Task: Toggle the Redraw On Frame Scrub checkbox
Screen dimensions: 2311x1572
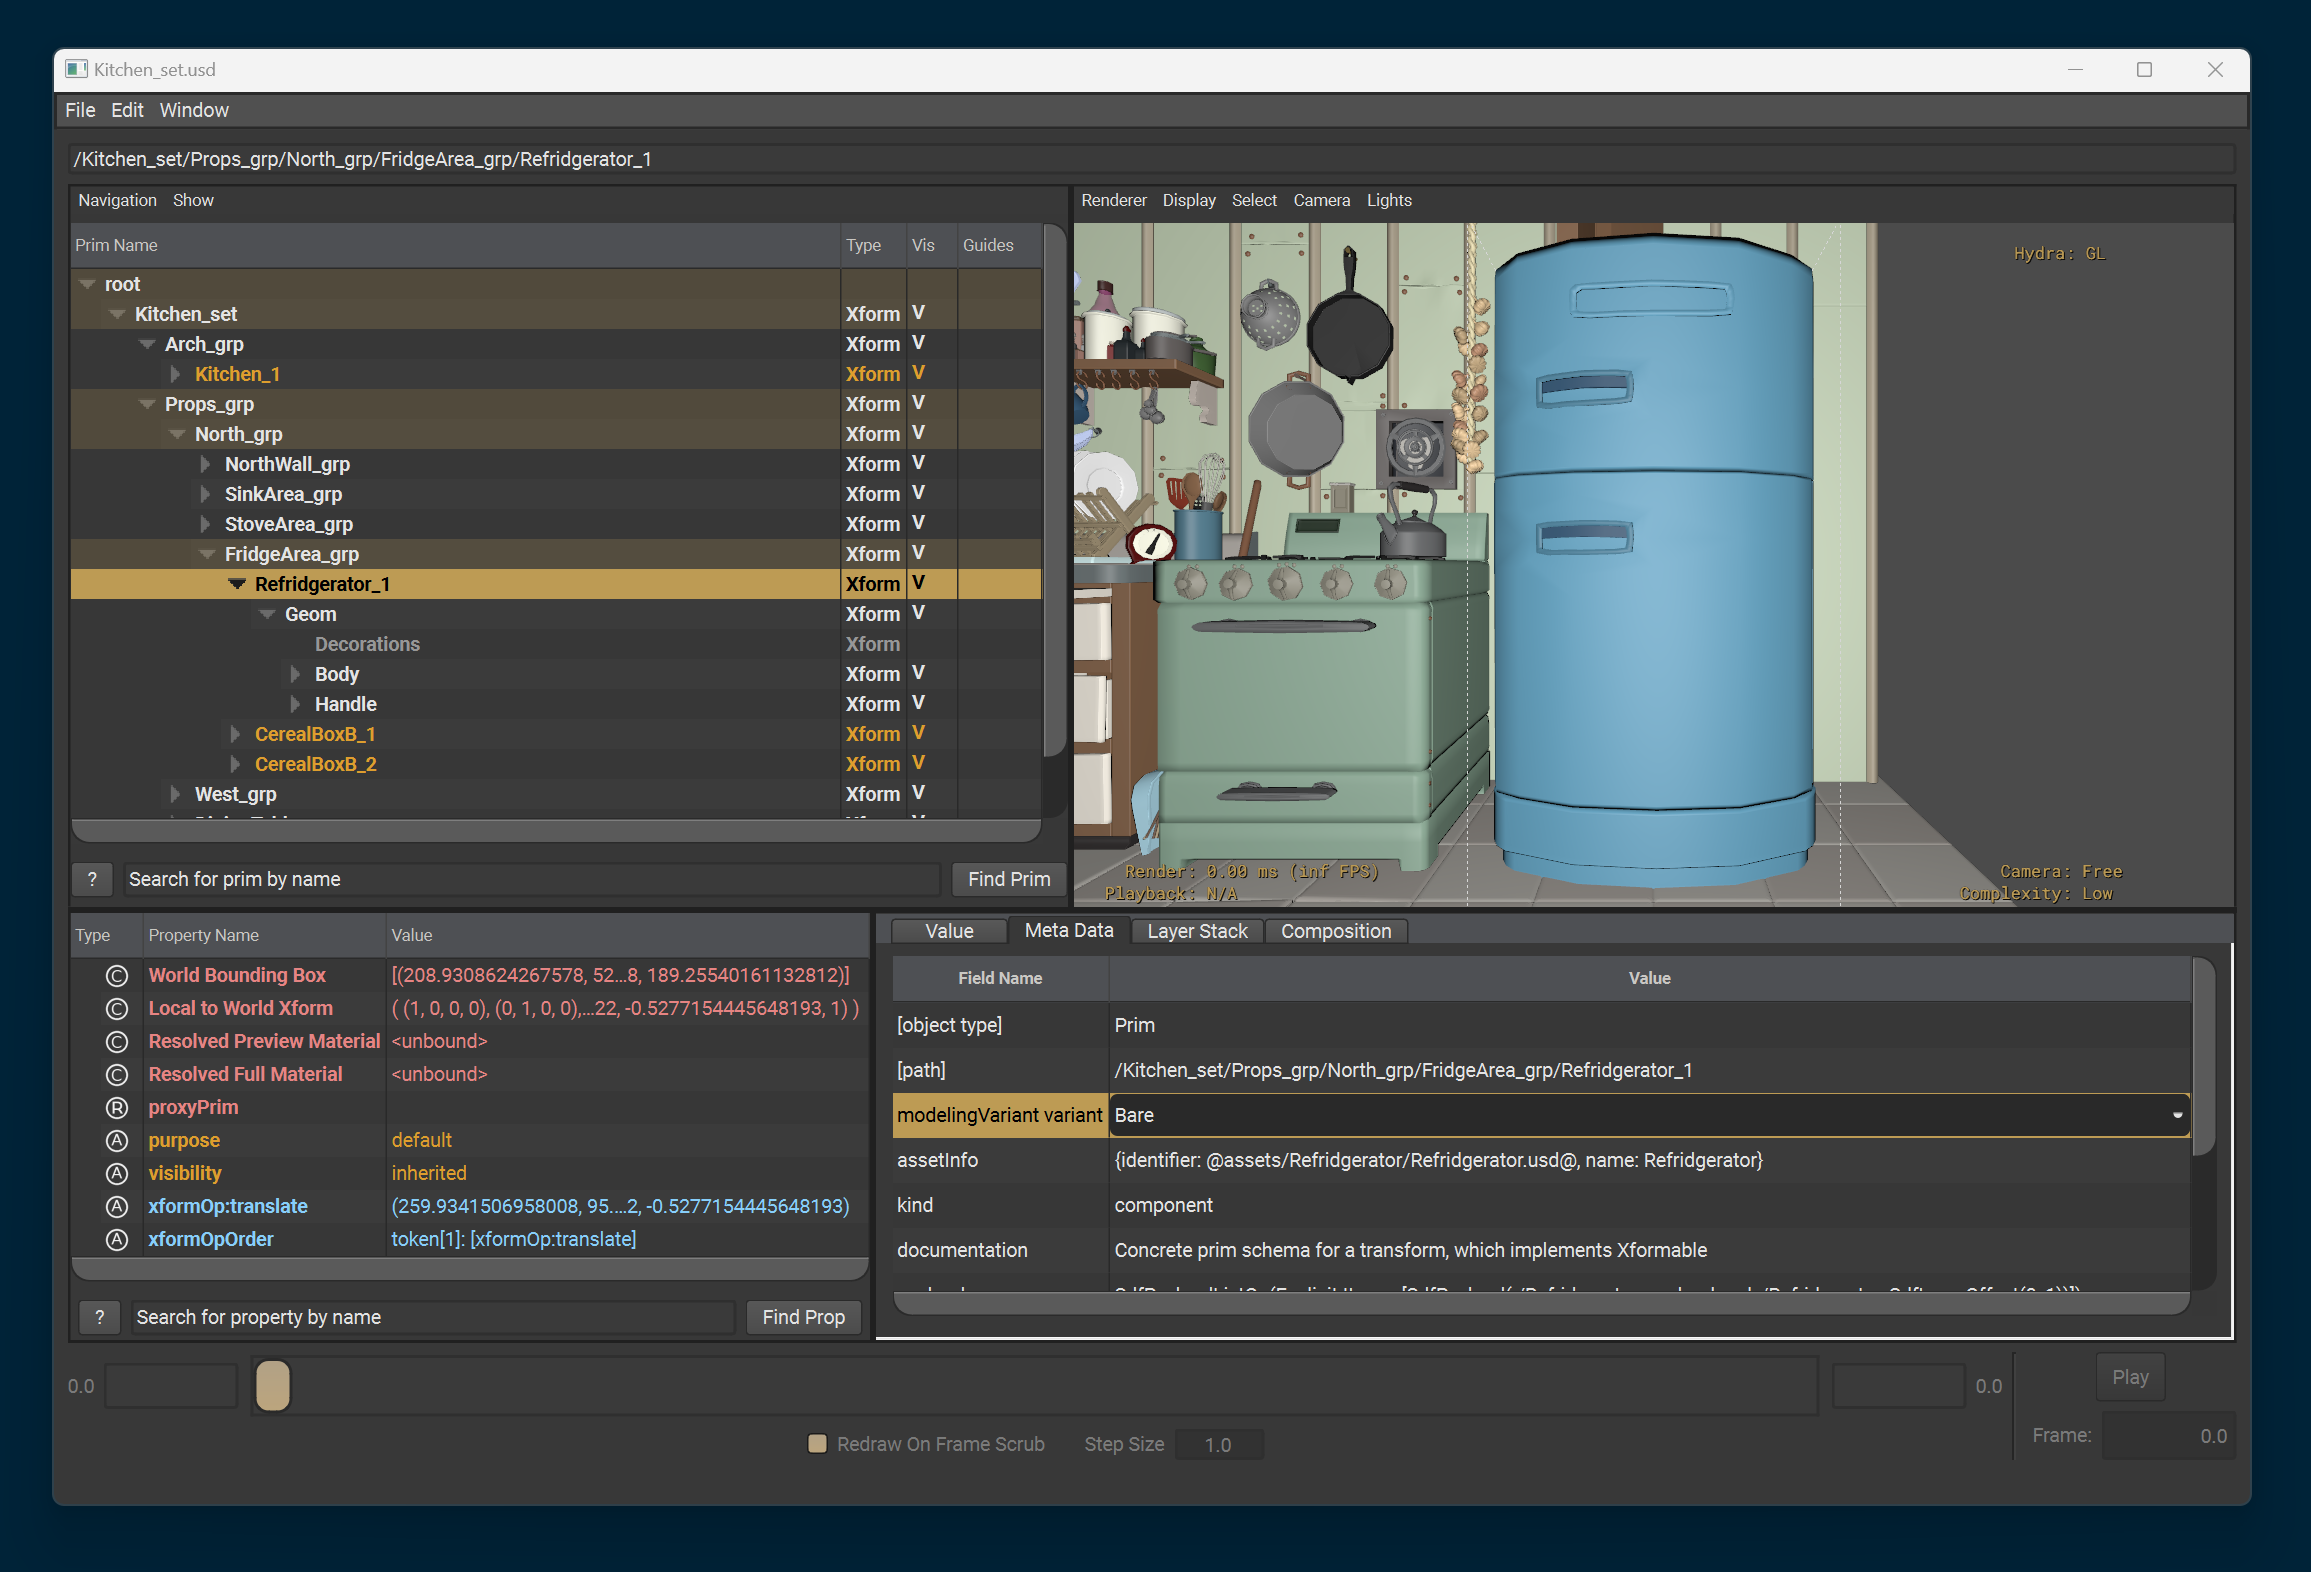Action: tap(817, 1444)
